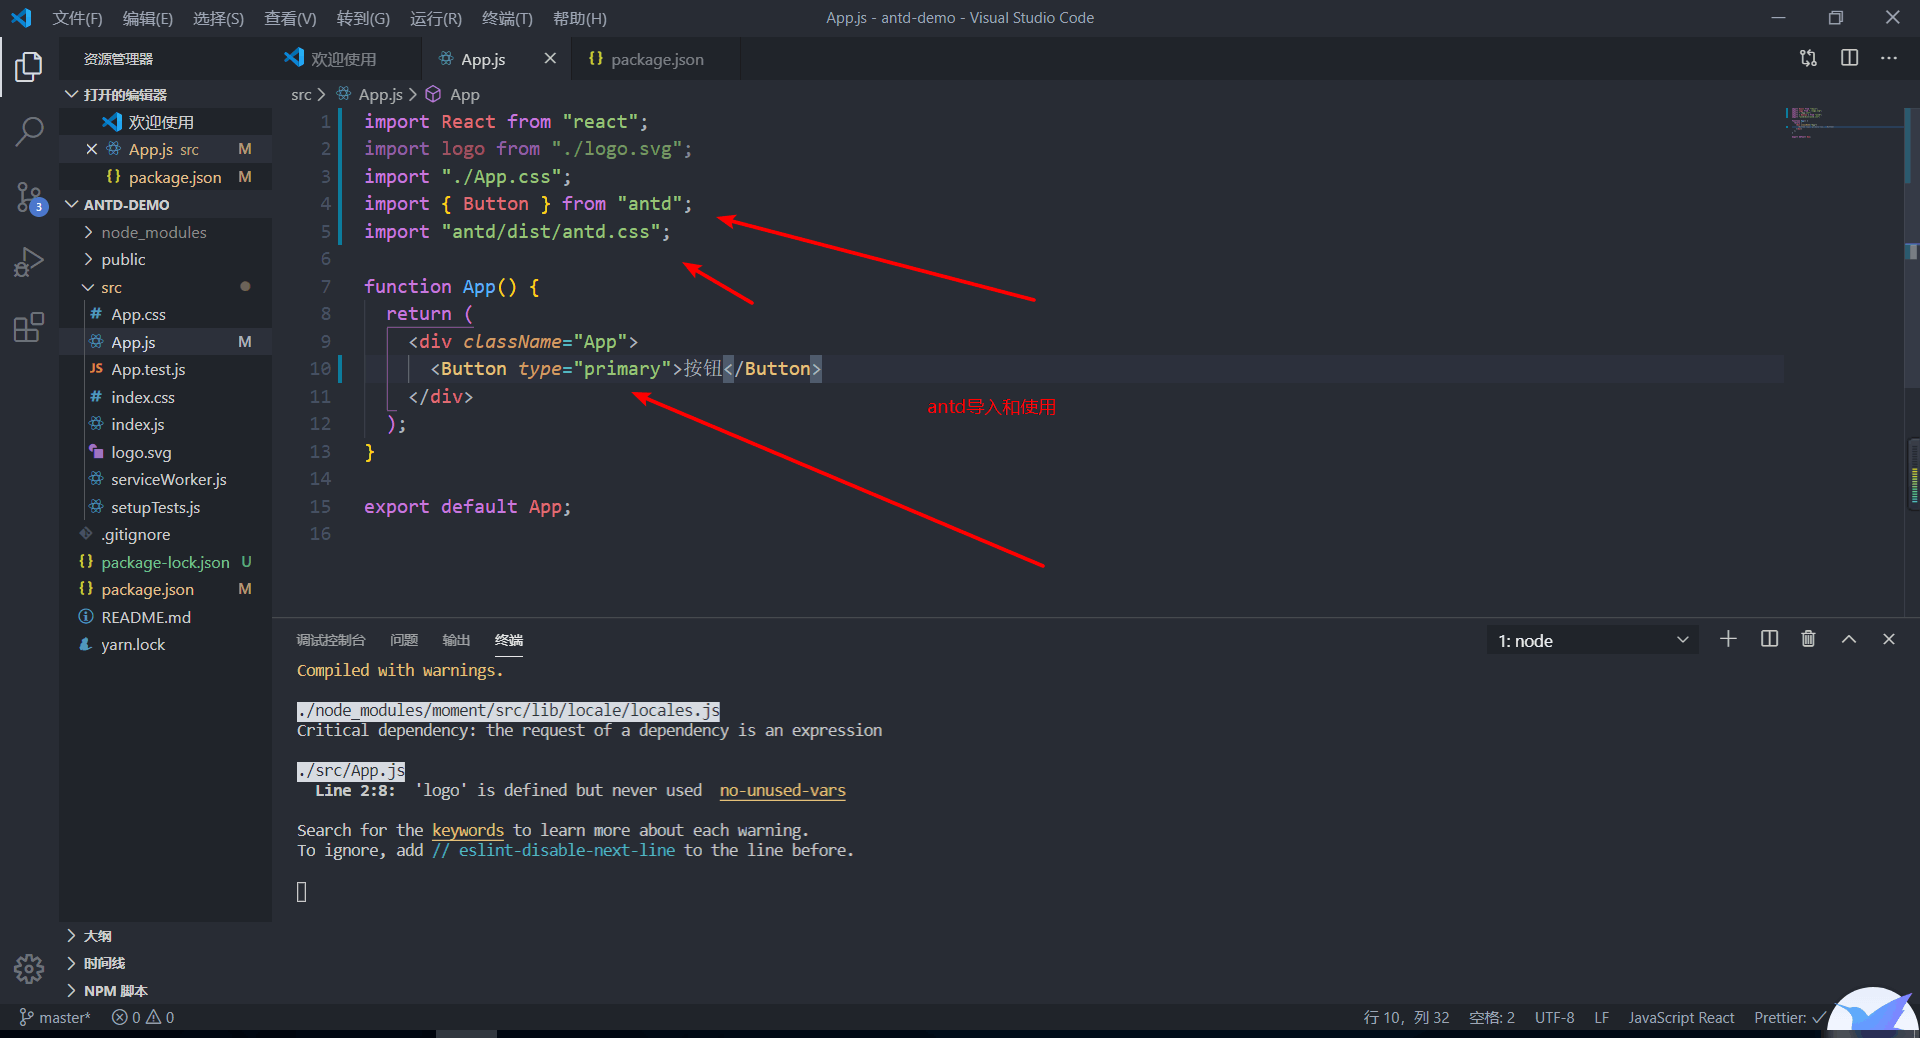Open the Search view in activity bar
Image resolution: width=1920 pixels, height=1038 pixels.
coord(29,131)
